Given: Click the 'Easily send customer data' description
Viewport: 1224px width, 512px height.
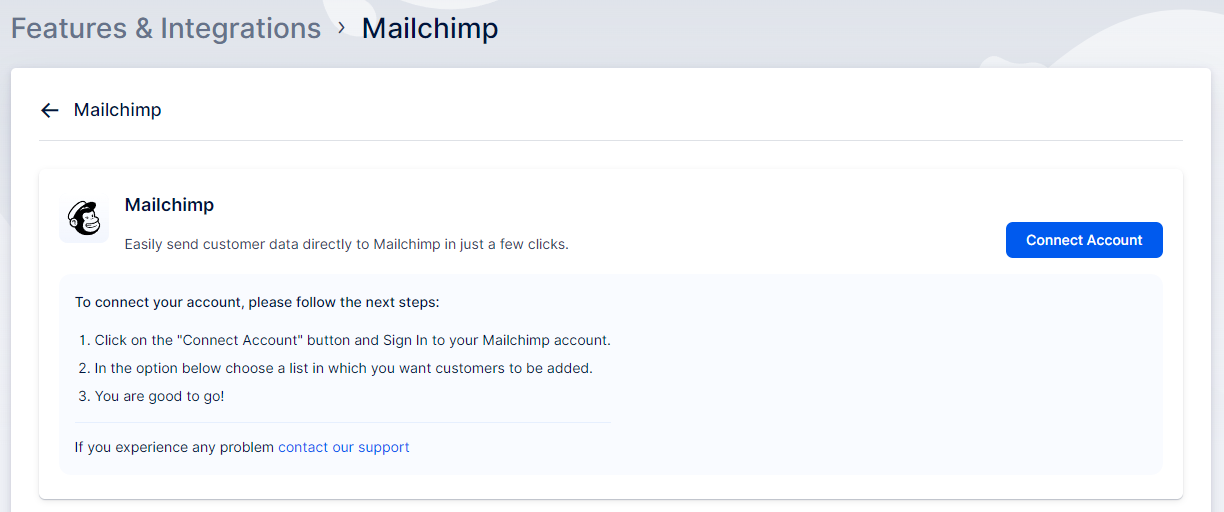Looking at the screenshot, I should (x=346, y=244).
